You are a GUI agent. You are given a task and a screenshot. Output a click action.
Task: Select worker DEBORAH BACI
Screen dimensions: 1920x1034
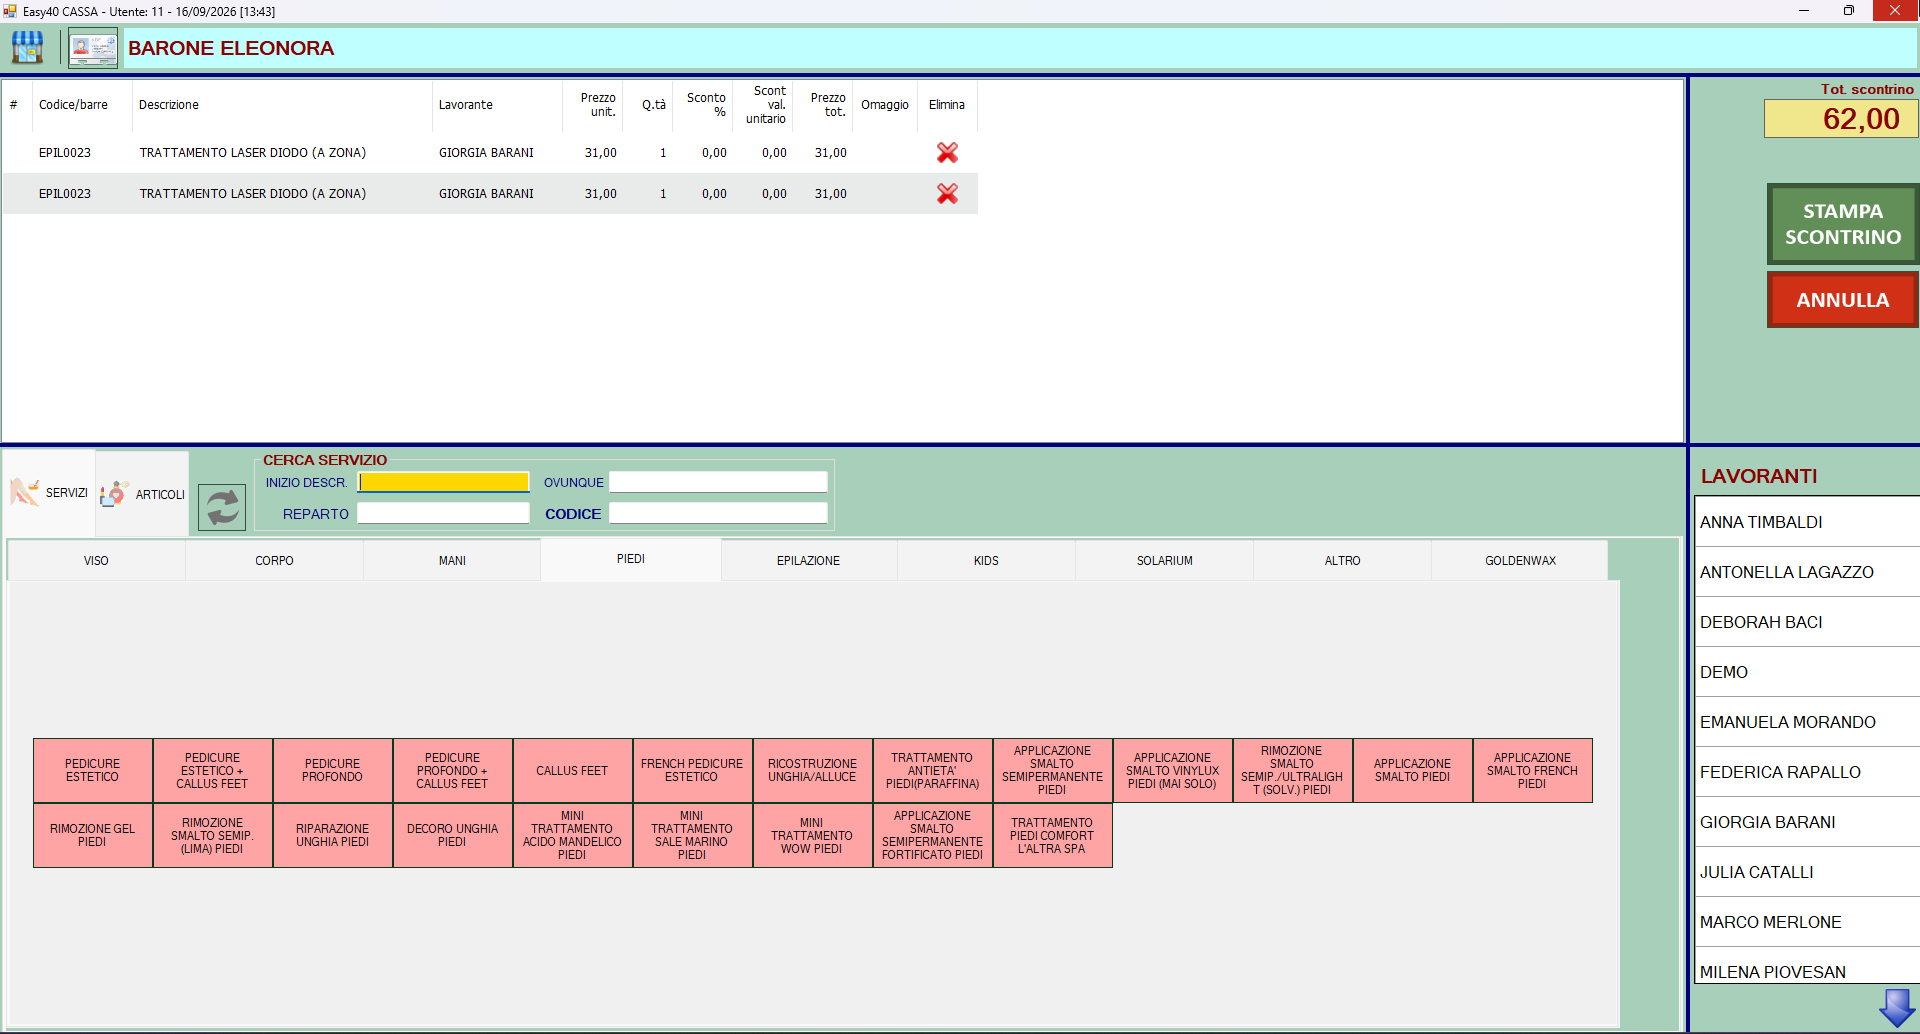[x=1806, y=622]
